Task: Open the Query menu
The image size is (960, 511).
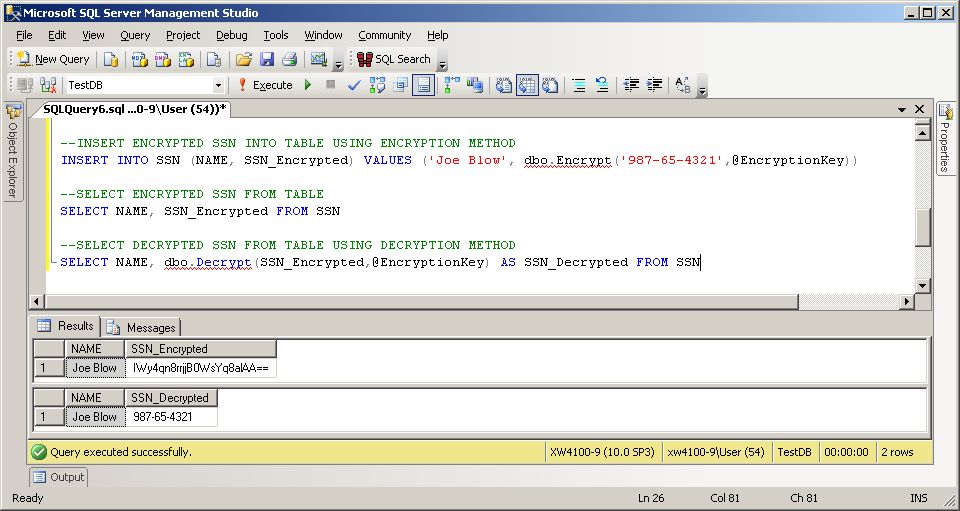Action: (135, 35)
